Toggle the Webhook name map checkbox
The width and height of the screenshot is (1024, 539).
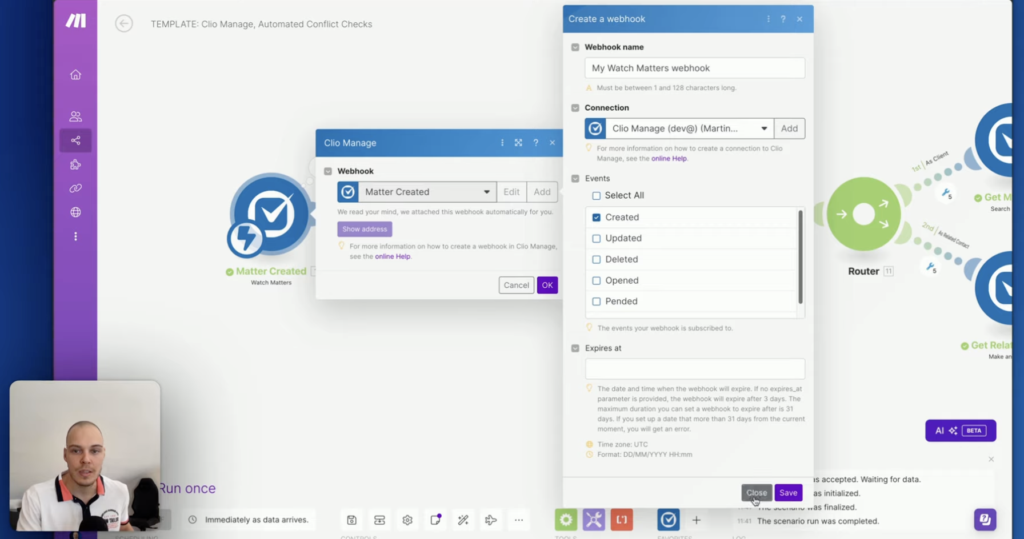[575, 47]
